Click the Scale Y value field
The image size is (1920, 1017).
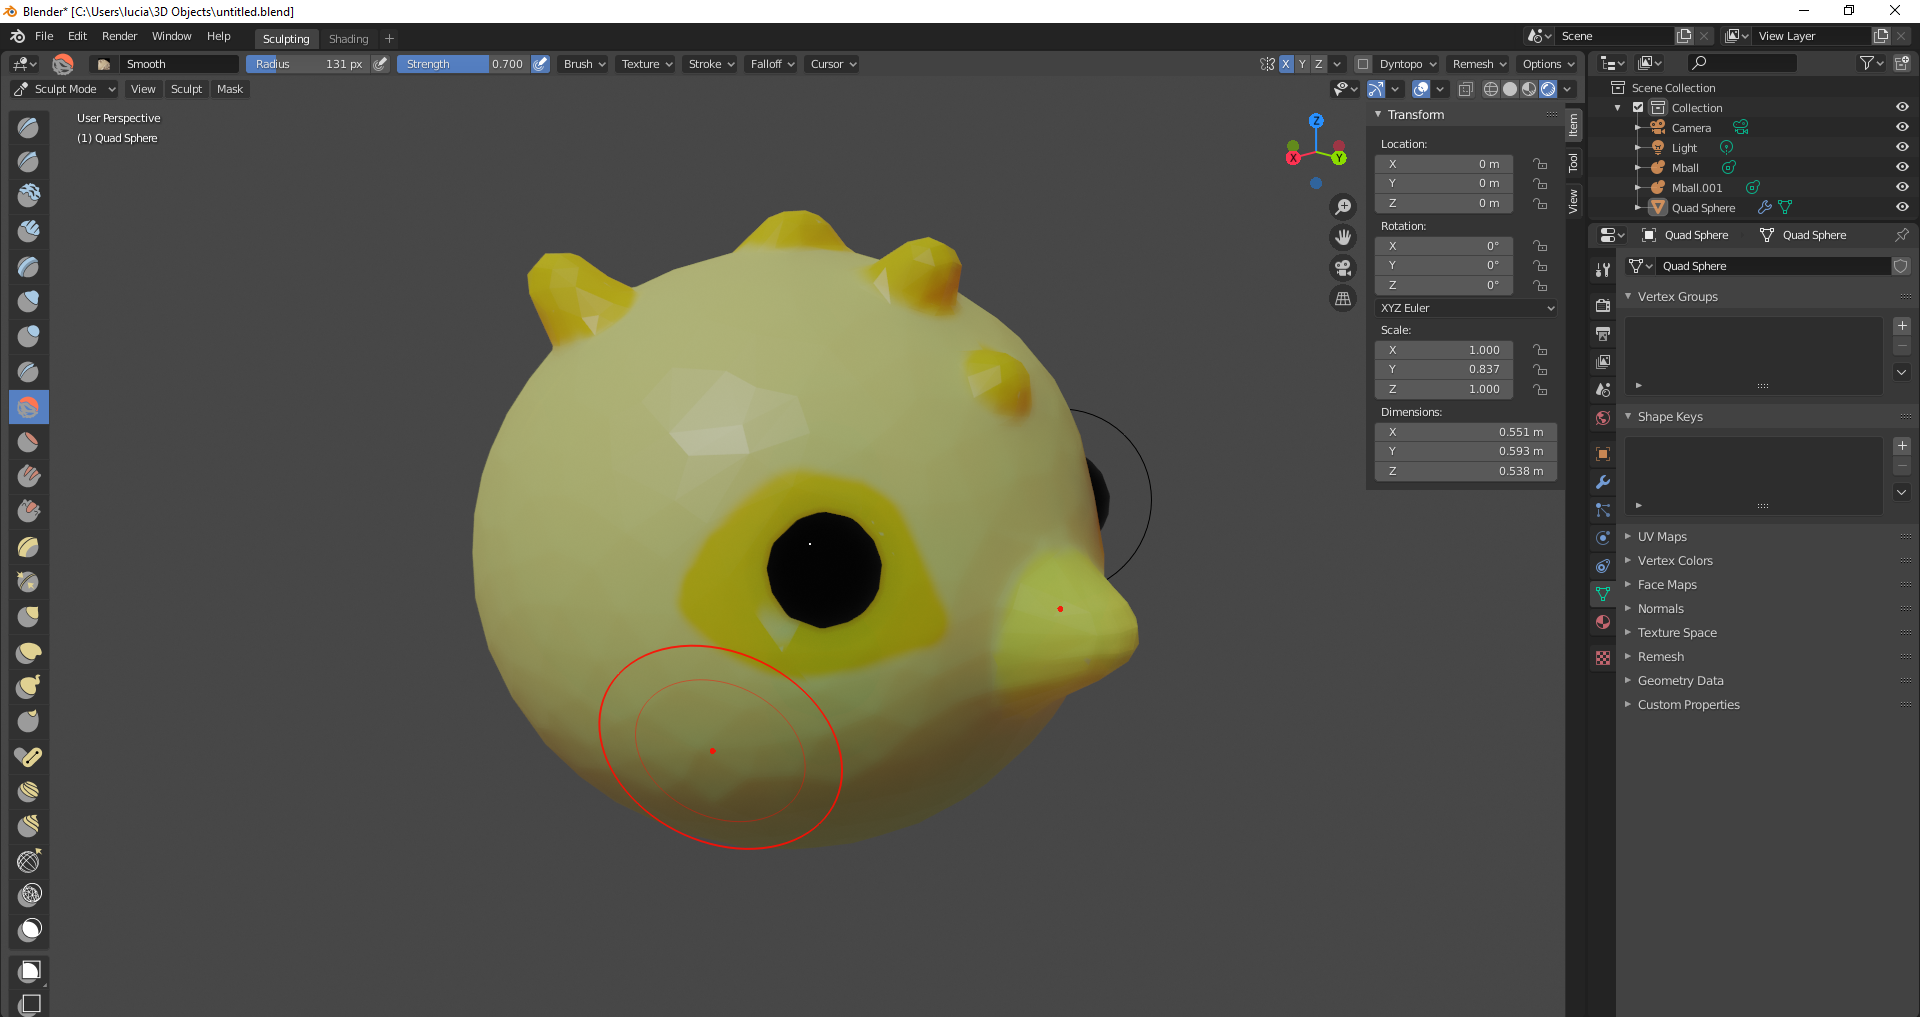click(1444, 369)
